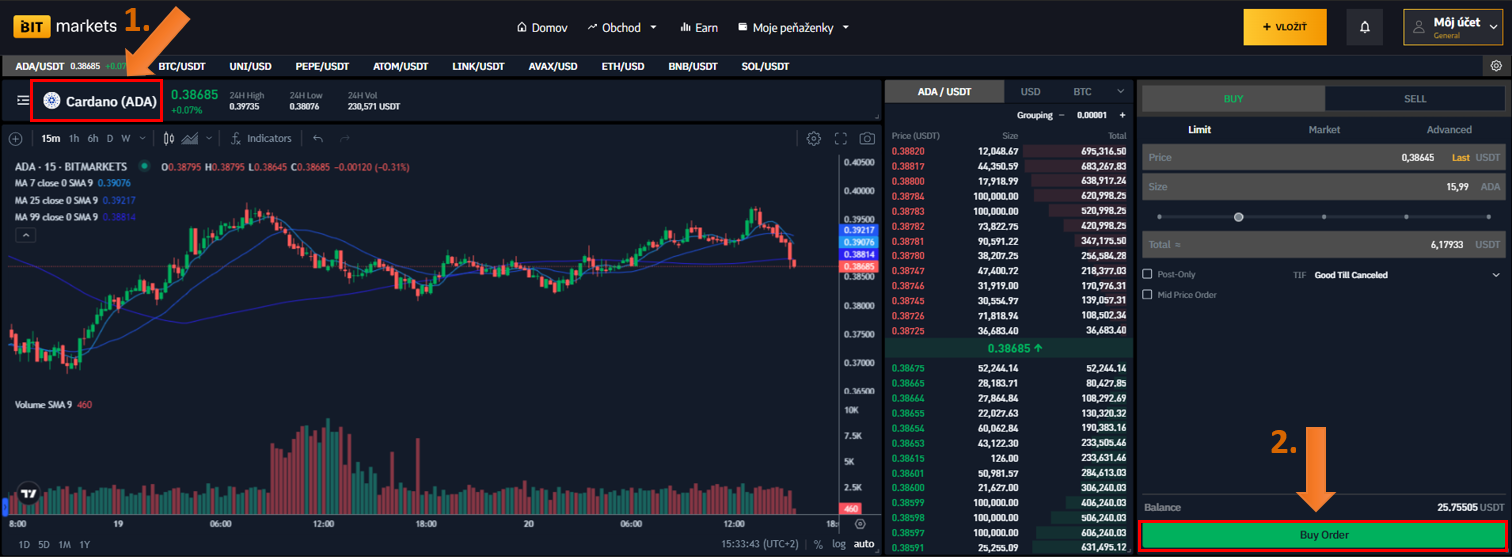The height and width of the screenshot is (557, 1512).
Task: Open notifications bell
Action: coord(1365,27)
